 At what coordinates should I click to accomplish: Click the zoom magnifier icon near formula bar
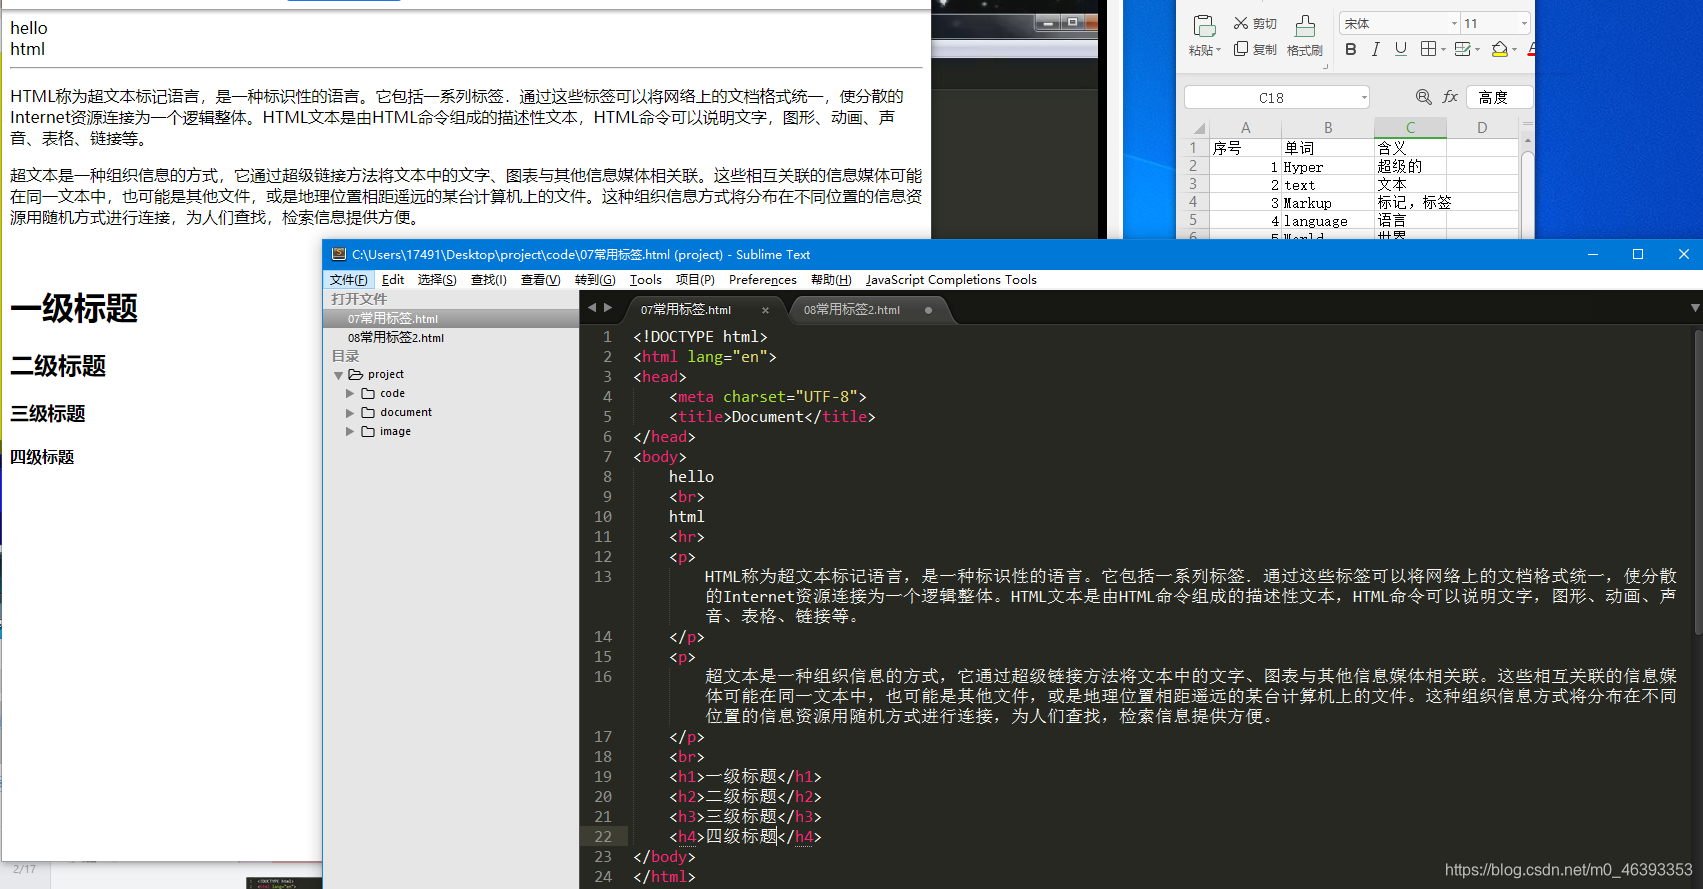(x=1423, y=97)
